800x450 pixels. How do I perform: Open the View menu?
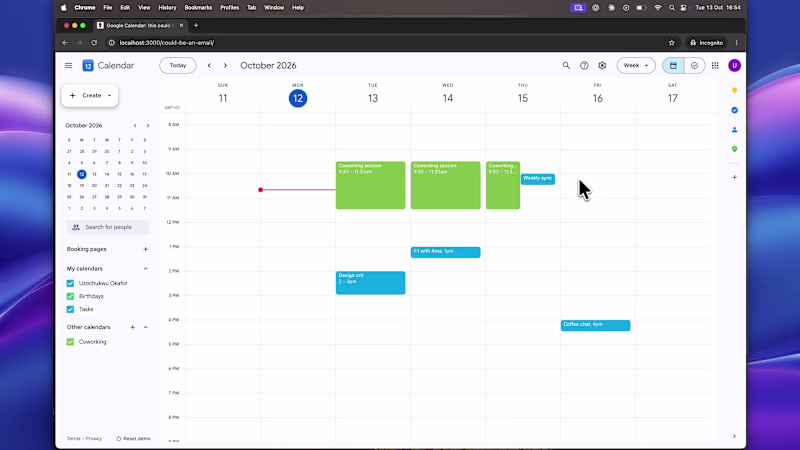click(144, 8)
